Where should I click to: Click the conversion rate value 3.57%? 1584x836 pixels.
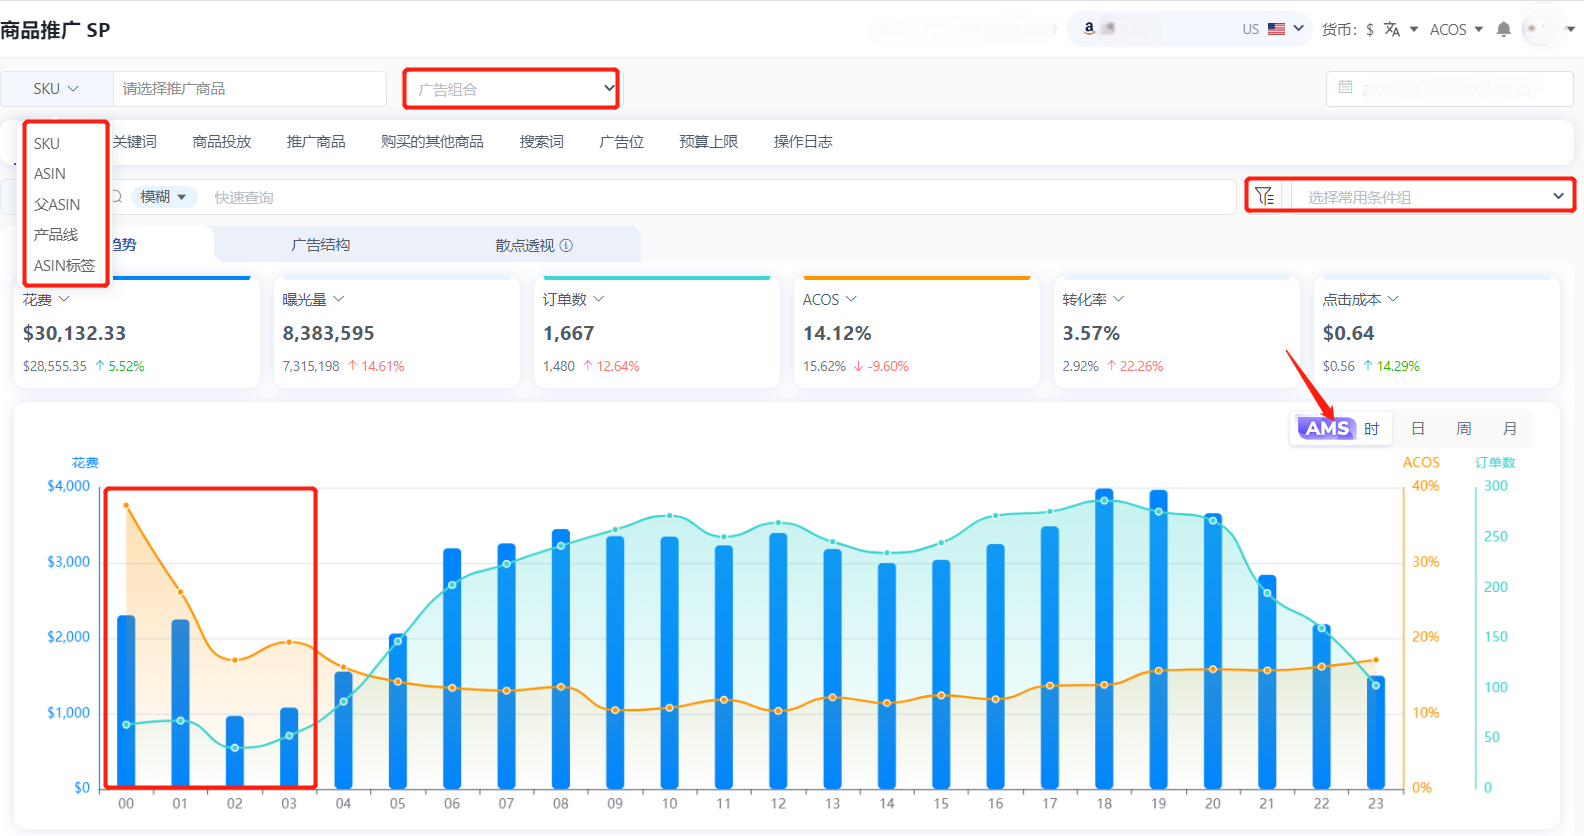coord(1091,333)
